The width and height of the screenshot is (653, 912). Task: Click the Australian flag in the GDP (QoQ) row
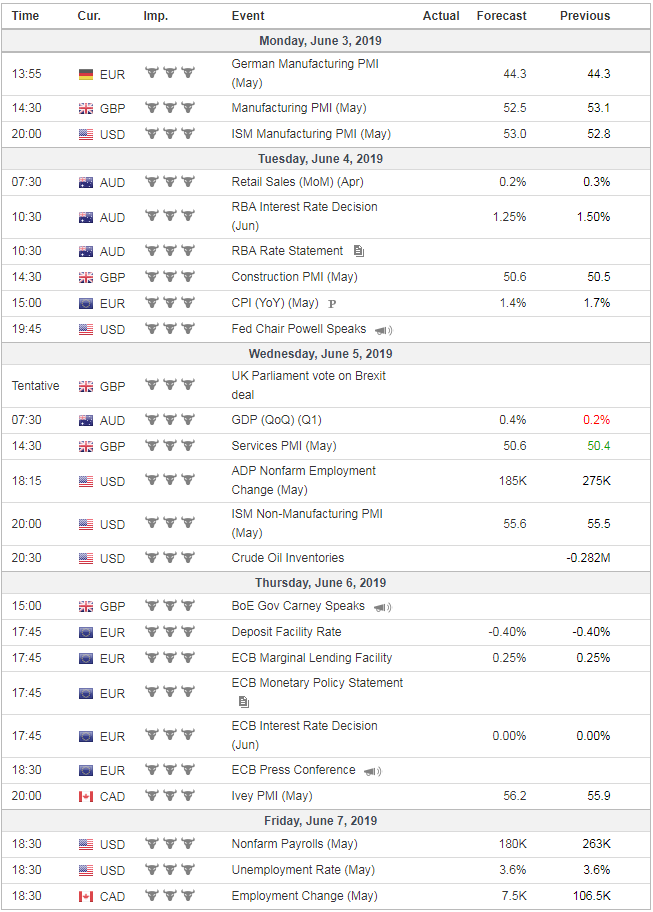(86, 421)
